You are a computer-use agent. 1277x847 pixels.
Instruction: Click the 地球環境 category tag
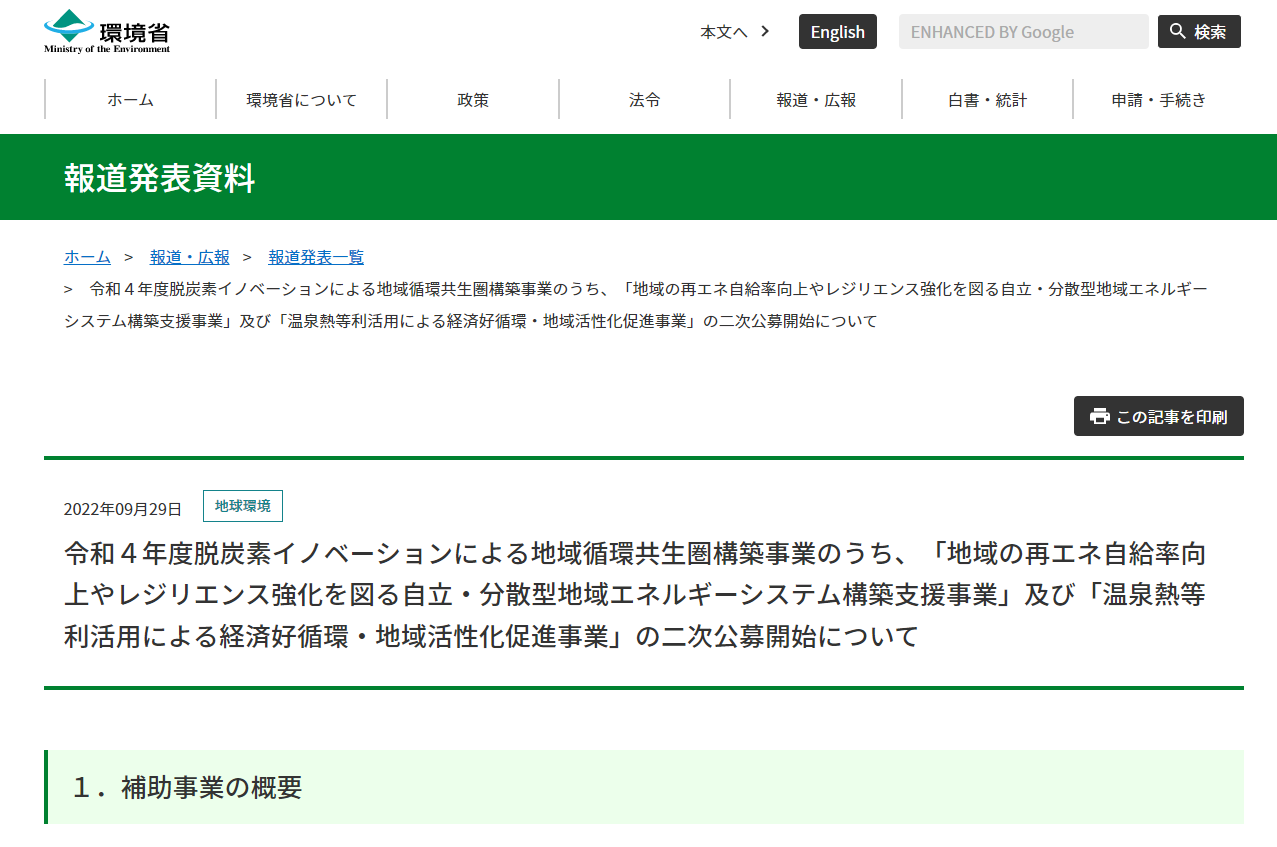(x=243, y=506)
